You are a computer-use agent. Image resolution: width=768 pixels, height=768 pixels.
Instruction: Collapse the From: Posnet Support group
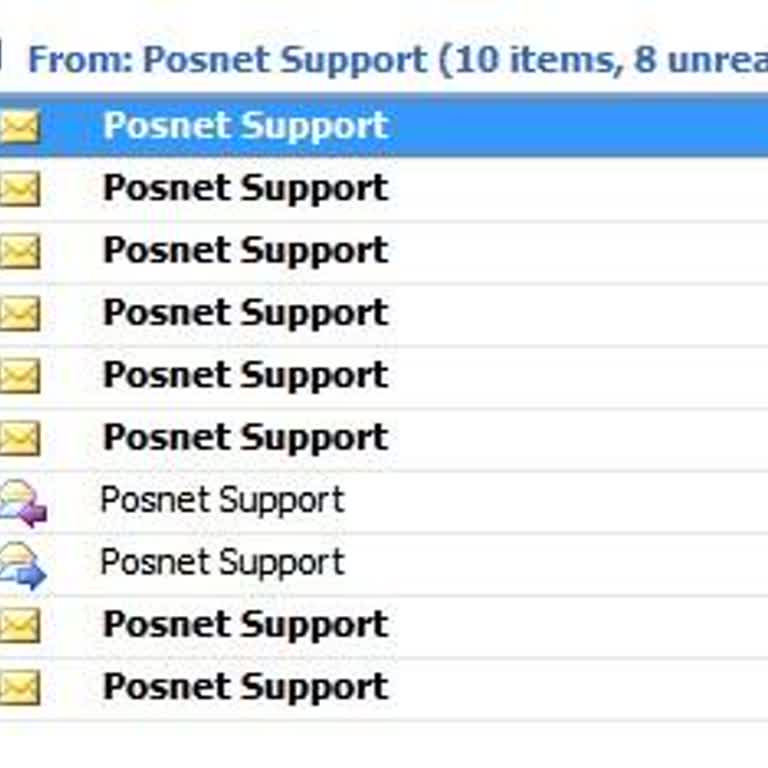(x=2, y=58)
